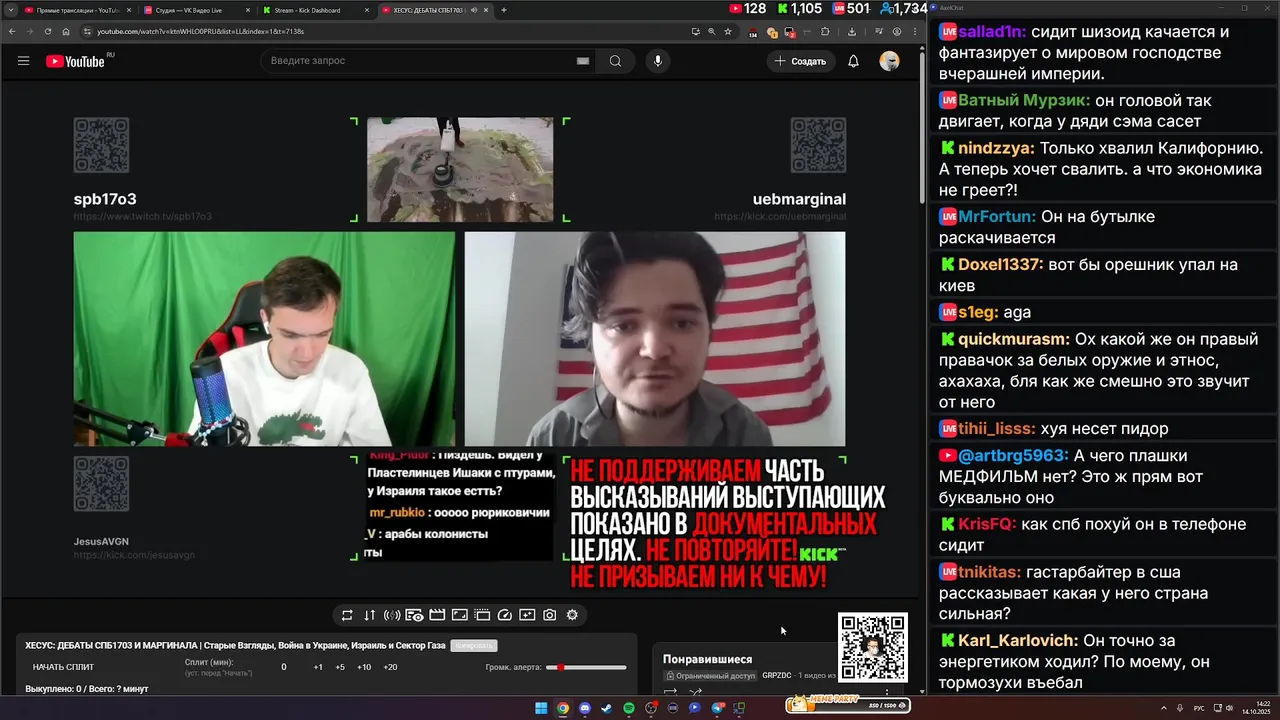Screen dimensions: 1280x720
Task: Open the Создать create menu
Action: [801, 61]
